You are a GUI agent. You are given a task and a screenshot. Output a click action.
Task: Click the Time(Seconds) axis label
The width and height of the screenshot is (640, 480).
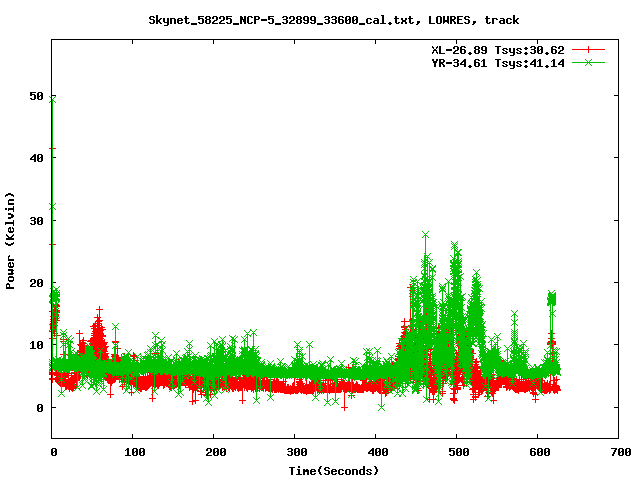pos(333,471)
